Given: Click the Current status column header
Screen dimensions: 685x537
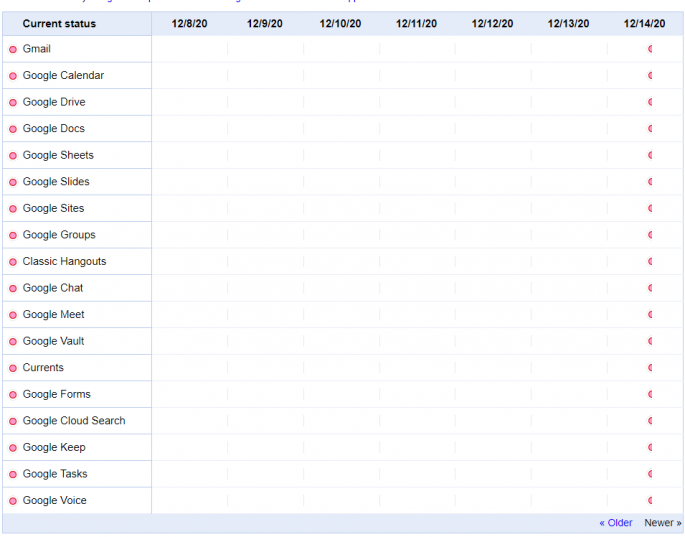Looking at the screenshot, I should (x=59, y=23).
